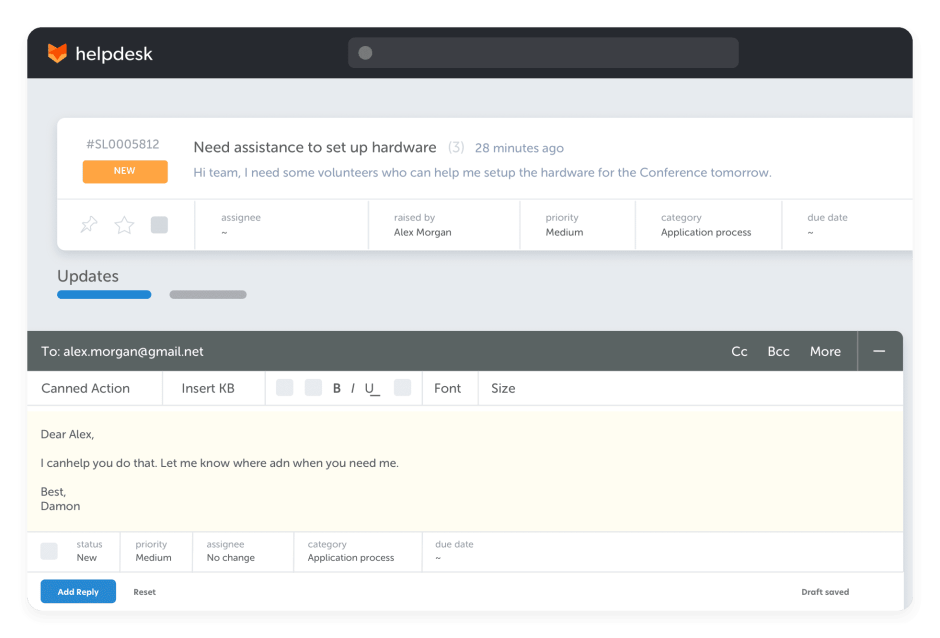940x638 pixels.
Task: Apply underline formatting in reply editor
Action: coord(372,389)
